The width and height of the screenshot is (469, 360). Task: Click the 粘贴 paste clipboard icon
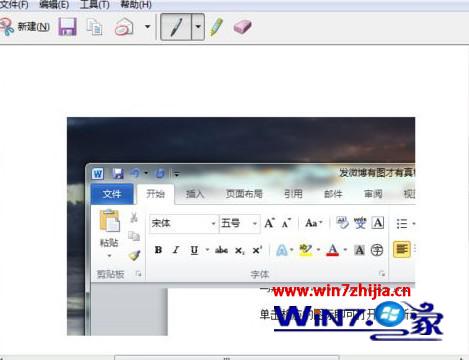109,221
